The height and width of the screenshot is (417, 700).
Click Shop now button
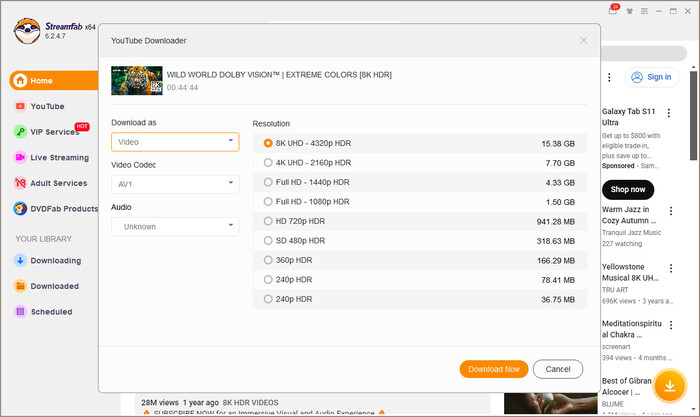pyautogui.click(x=628, y=190)
